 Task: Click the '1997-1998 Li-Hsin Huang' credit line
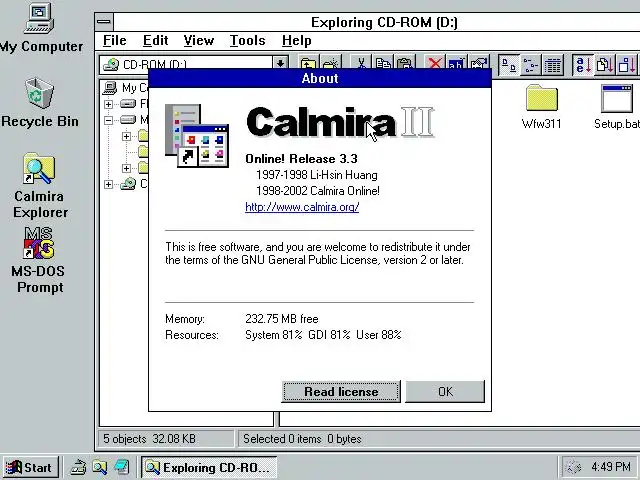pyautogui.click(x=317, y=175)
